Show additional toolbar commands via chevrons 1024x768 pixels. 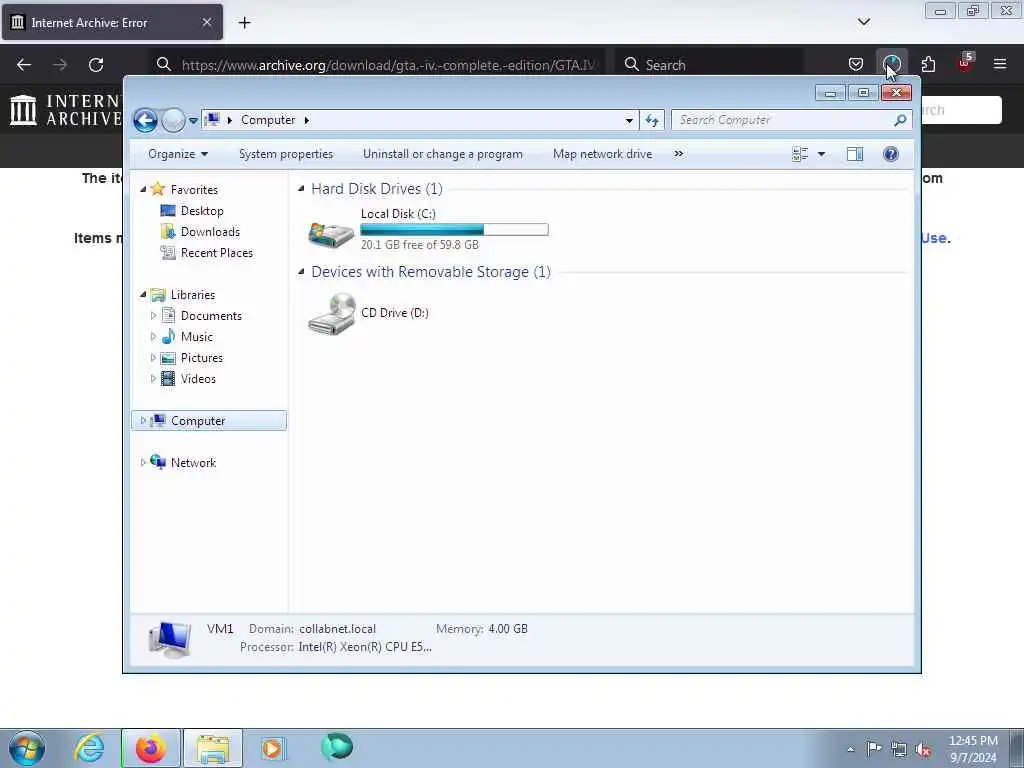679,154
